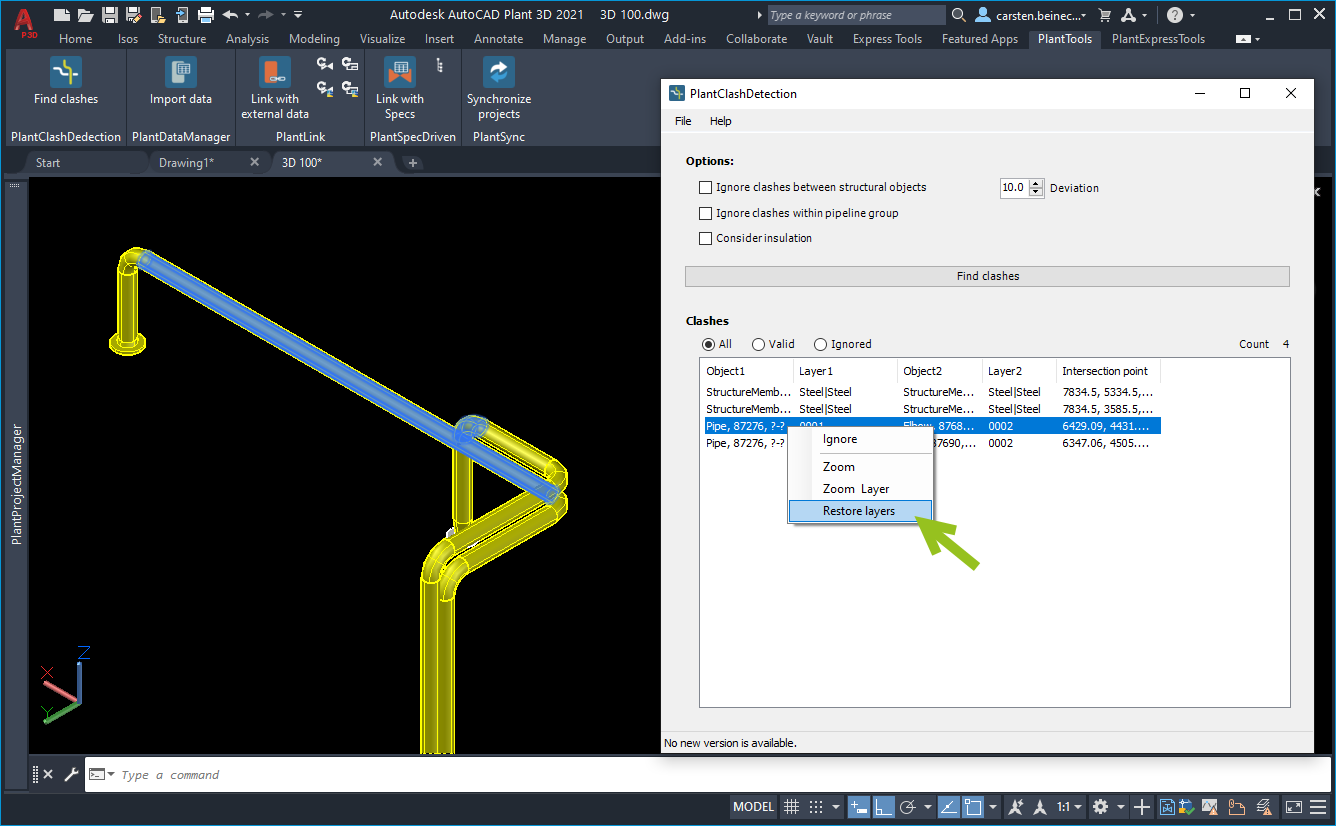The height and width of the screenshot is (826, 1336).
Task: Click the workspace switching gear icon
Action: (1101, 807)
